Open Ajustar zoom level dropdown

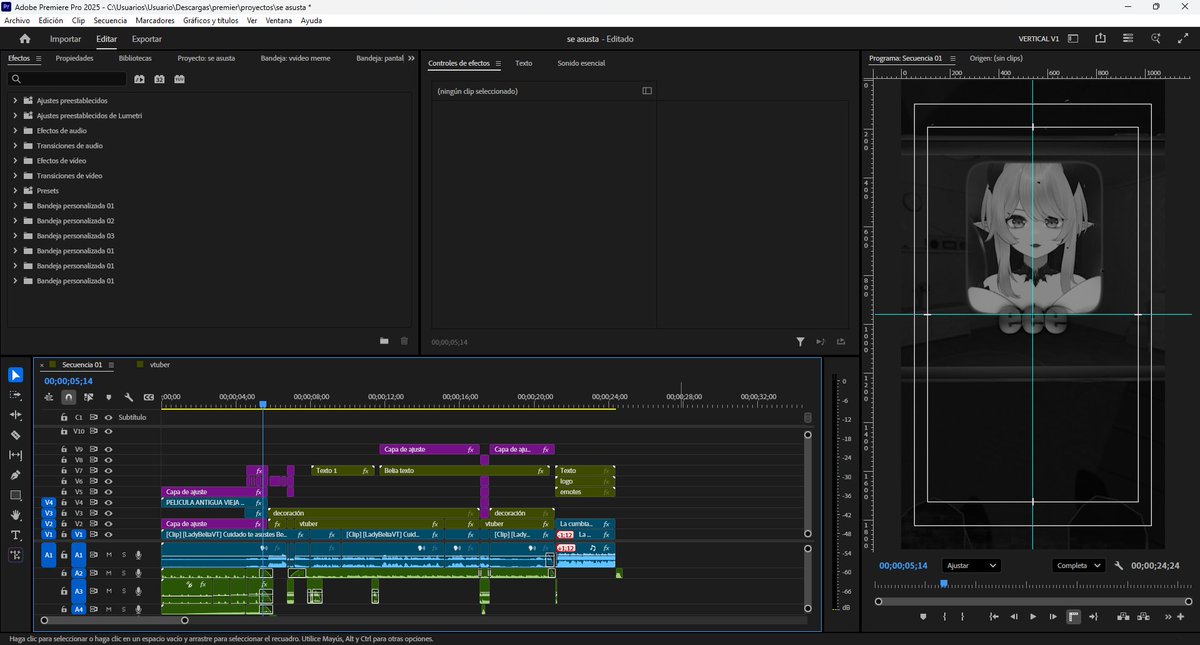click(972, 565)
